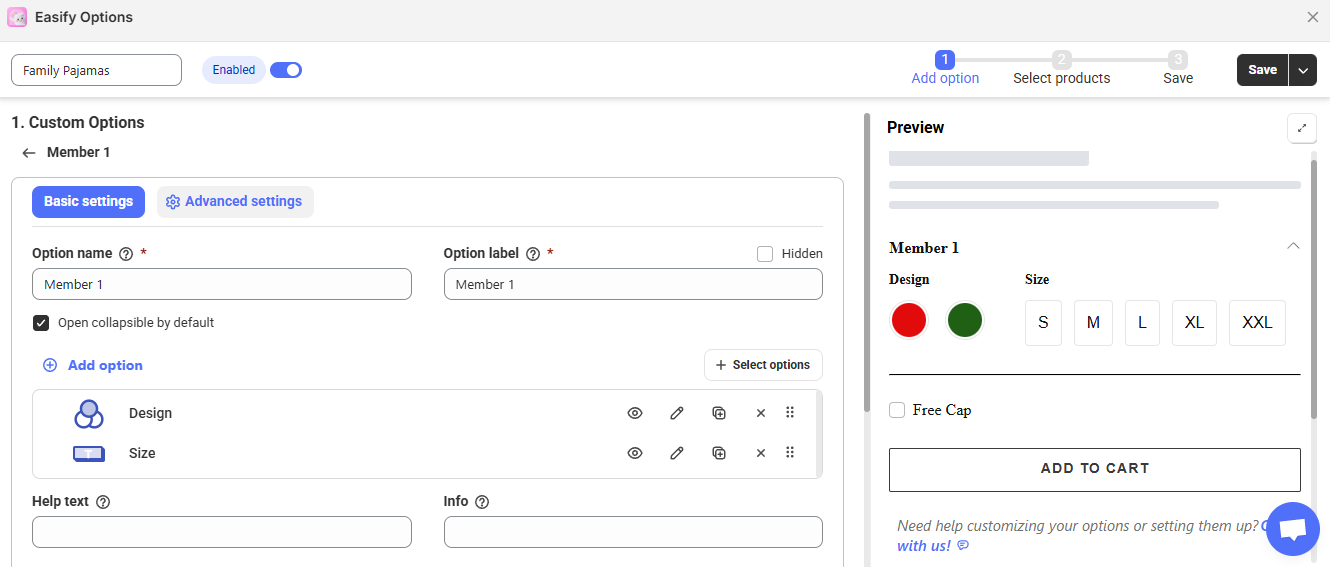Click the drag handle for Size row
The image size is (1330, 567).
[x=790, y=453]
